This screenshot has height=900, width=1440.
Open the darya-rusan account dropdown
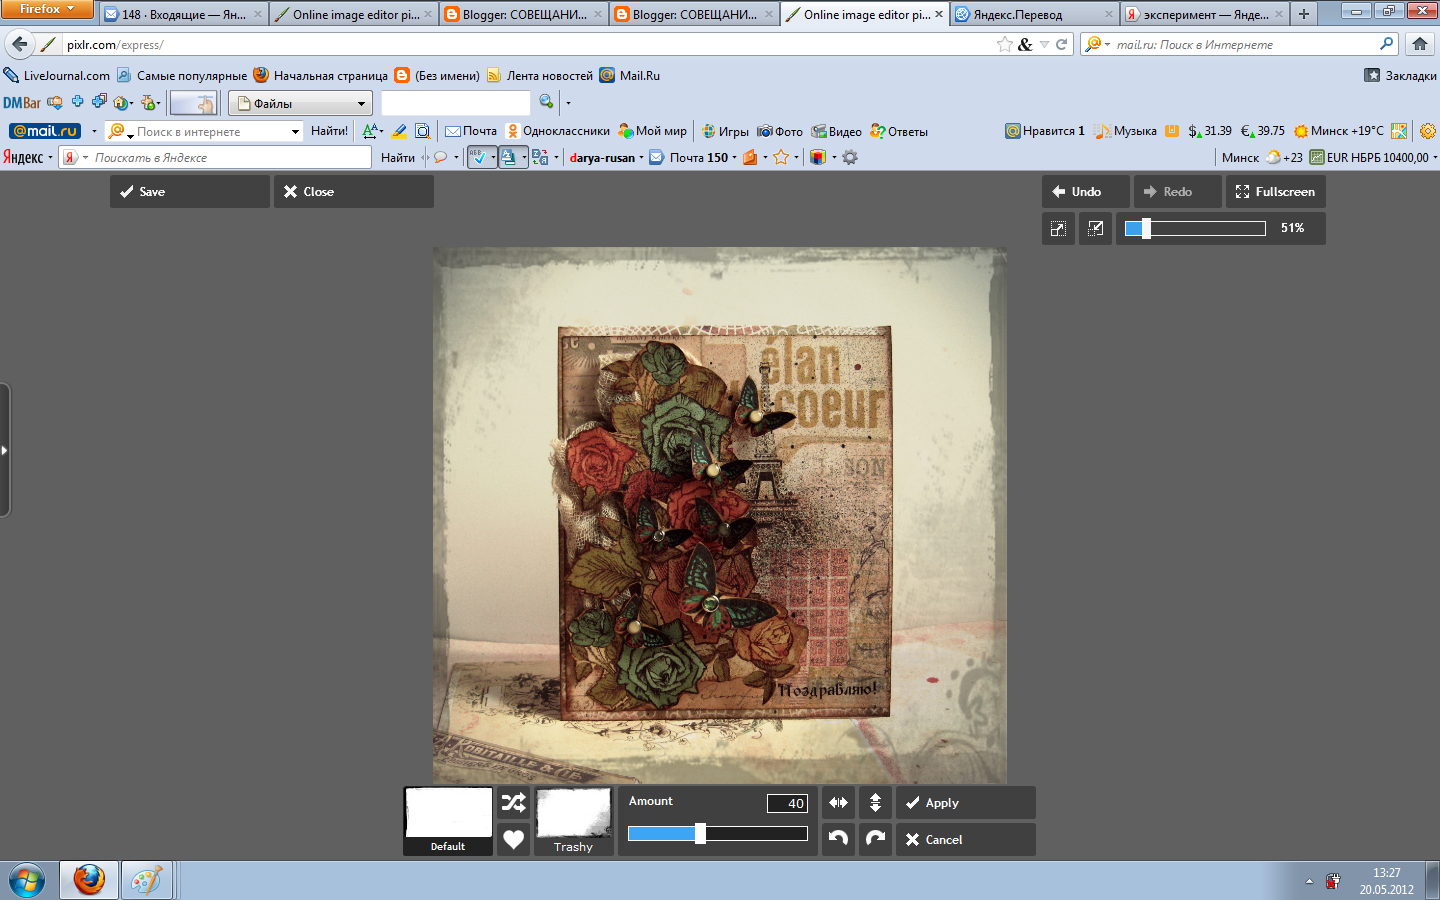point(607,157)
